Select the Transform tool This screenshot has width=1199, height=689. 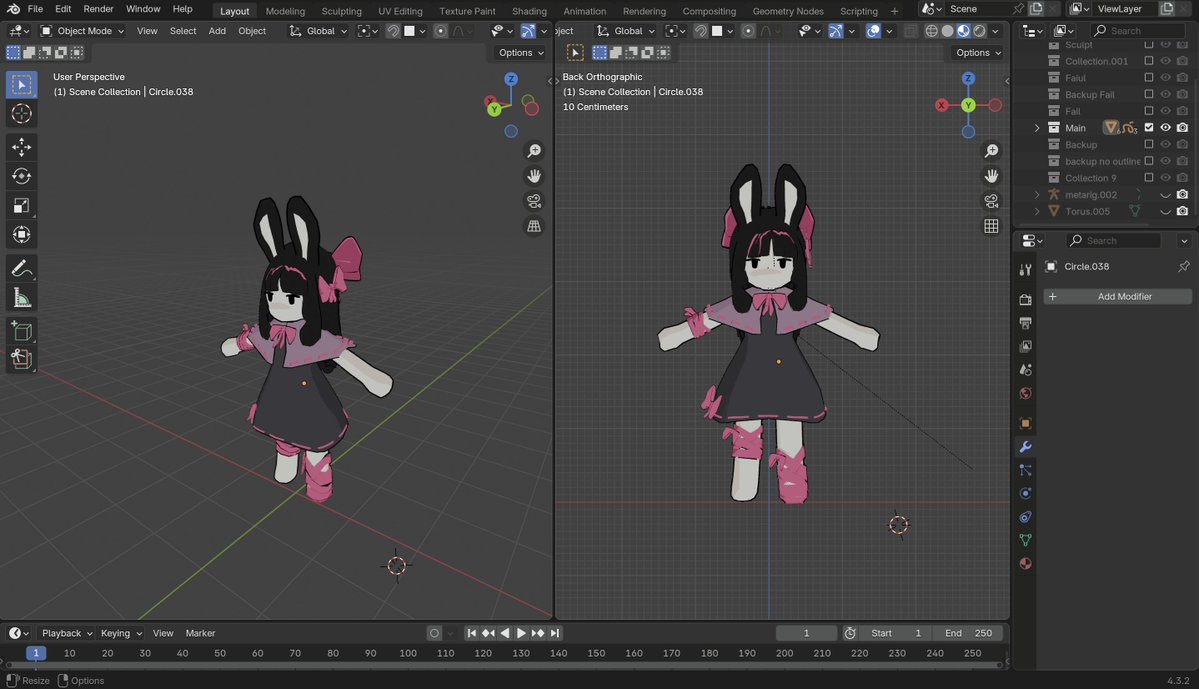(21, 234)
